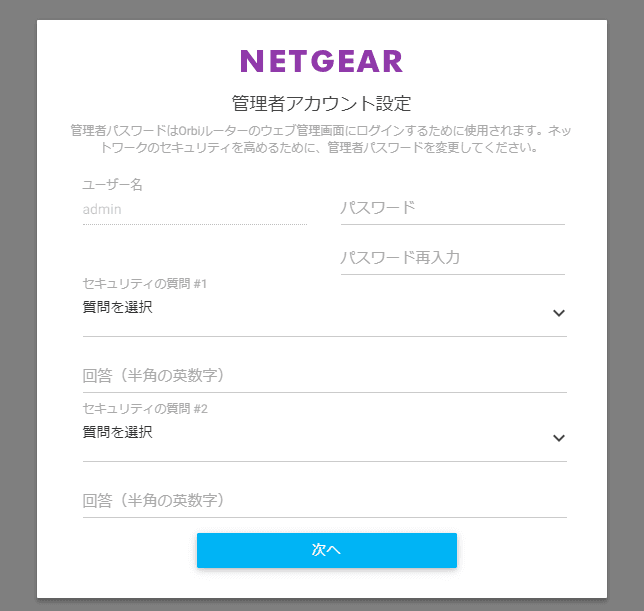Image resolution: width=644 pixels, height=611 pixels.
Task: Focus the answer field under security question #1
Action: tap(324, 376)
